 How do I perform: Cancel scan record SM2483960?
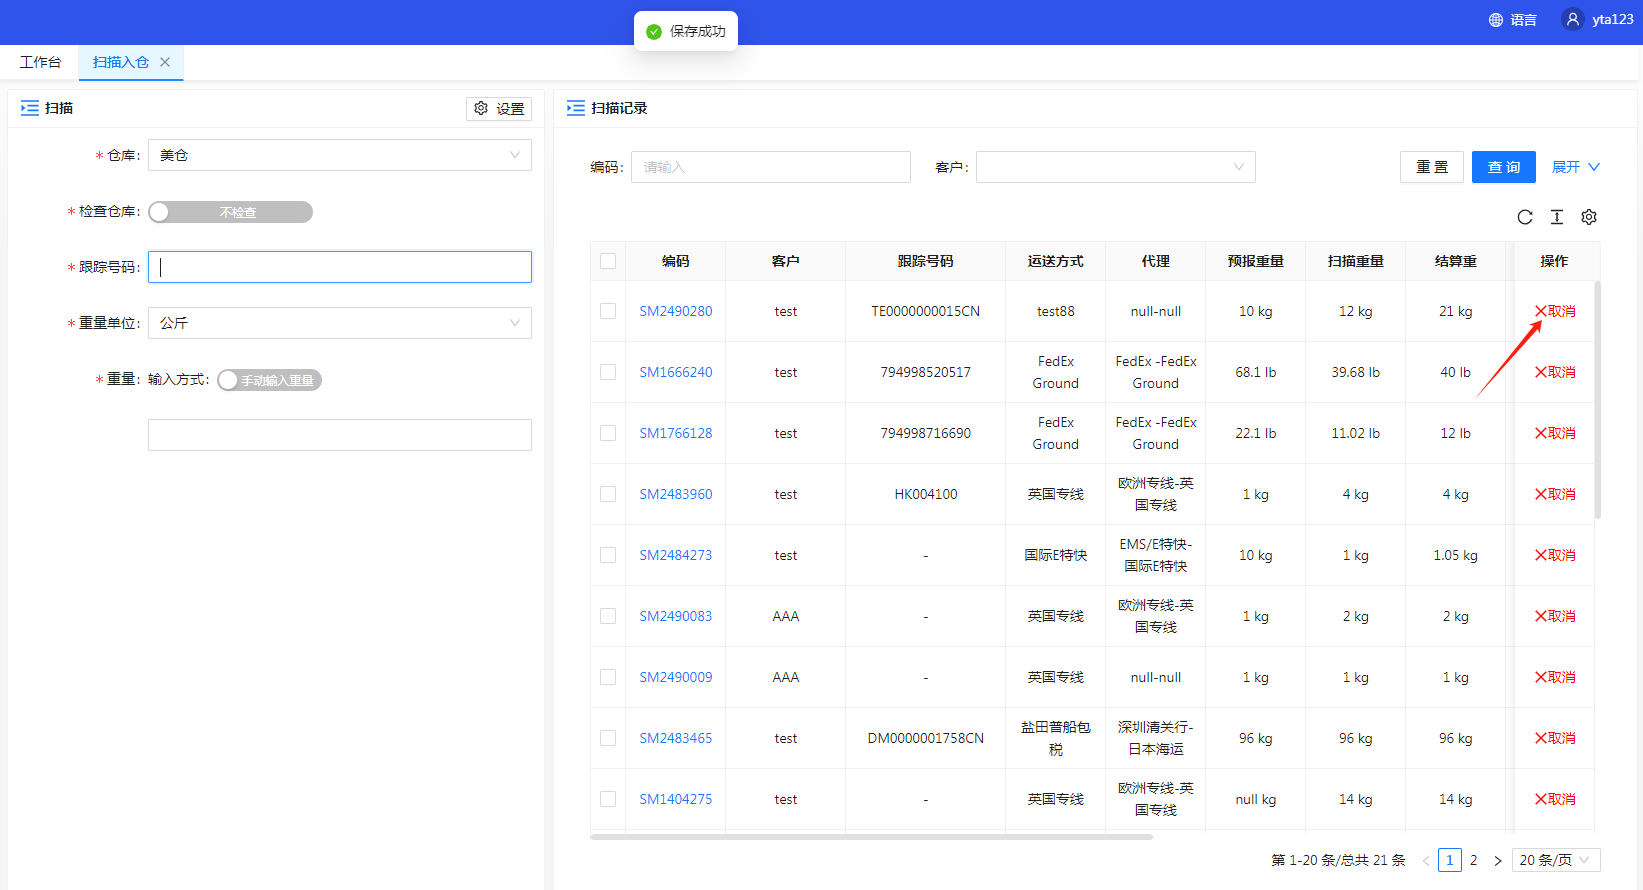click(1555, 494)
